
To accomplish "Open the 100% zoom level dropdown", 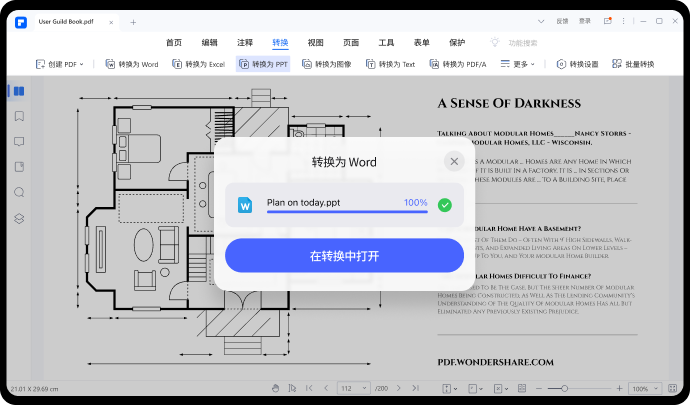I will [645, 388].
